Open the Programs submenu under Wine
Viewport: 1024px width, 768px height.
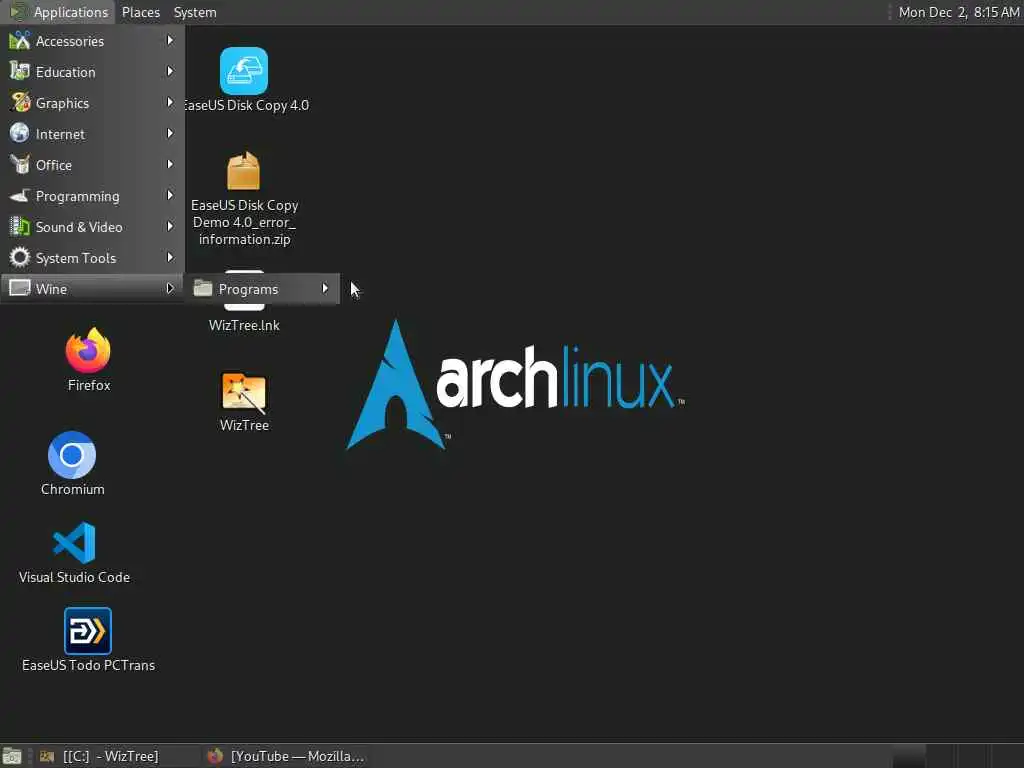coord(263,289)
